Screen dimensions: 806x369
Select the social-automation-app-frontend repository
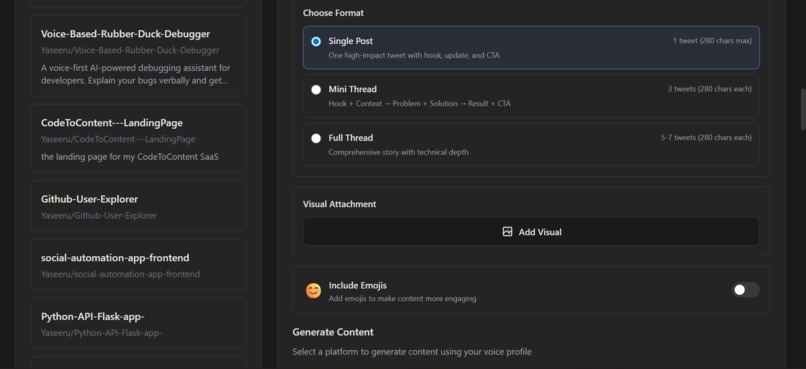(138, 265)
